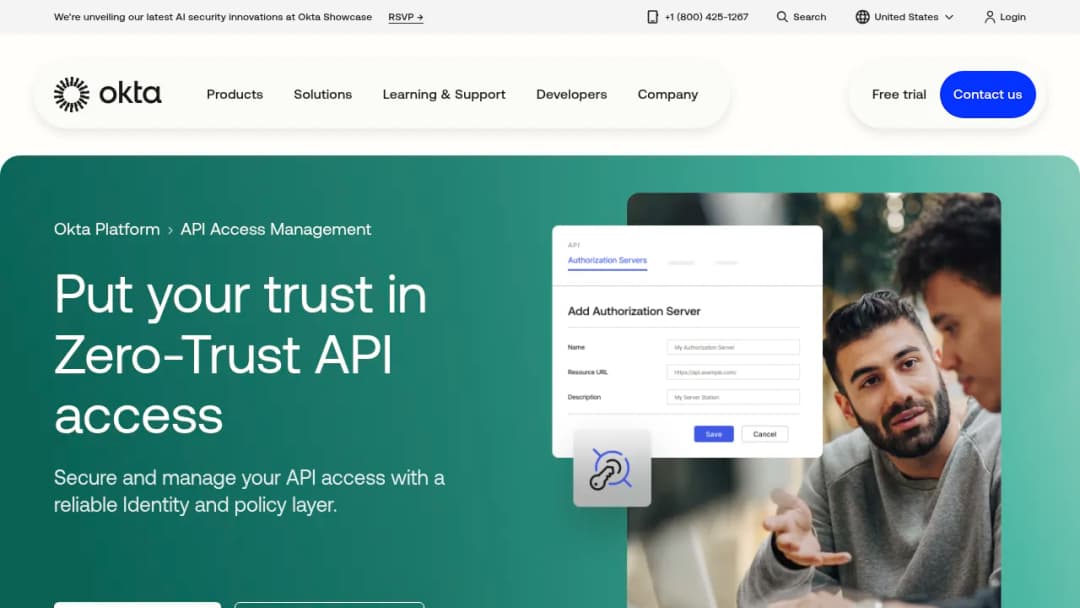The width and height of the screenshot is (1080, 608).
Task: Click the key magnifier icon tile
Action: [612, 469]
